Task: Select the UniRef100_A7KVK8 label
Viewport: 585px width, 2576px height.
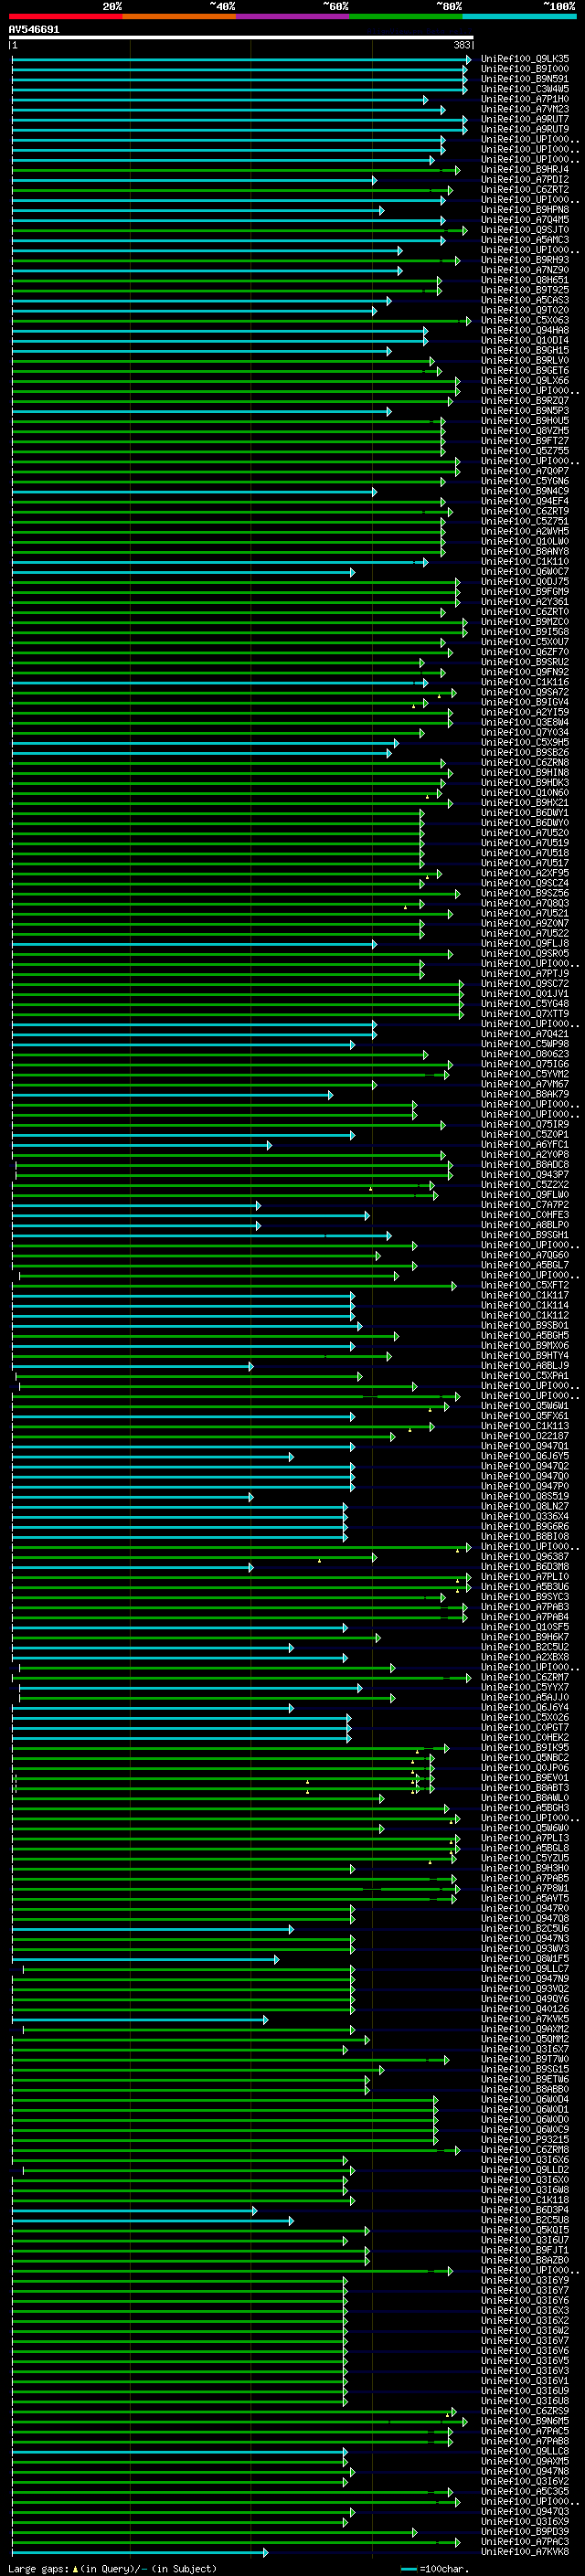Action: point(525,2551)
